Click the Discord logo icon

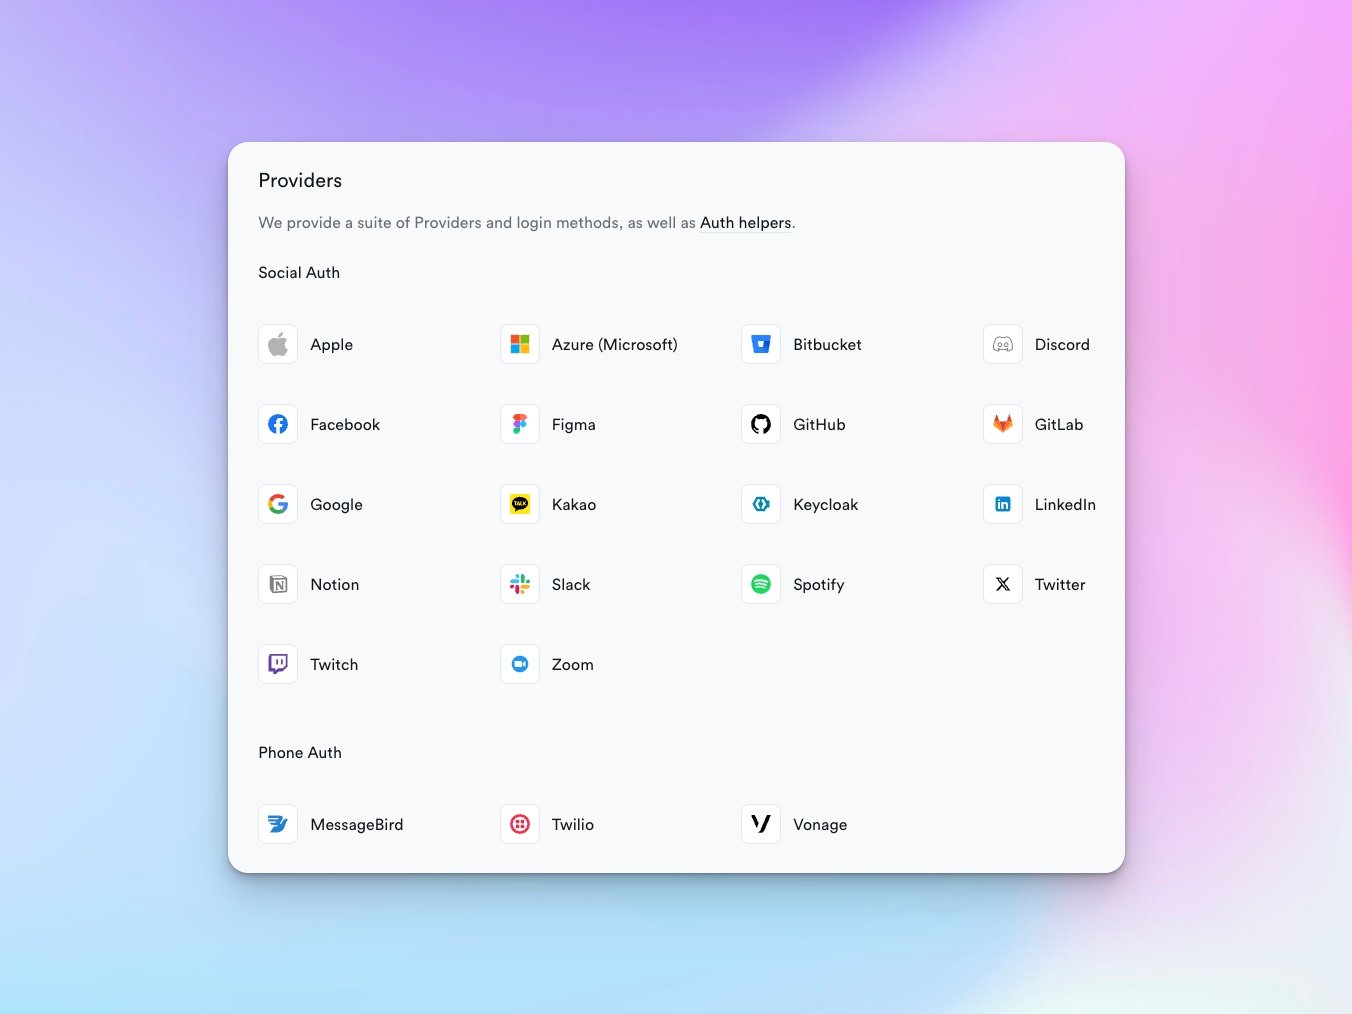pos(1003,344)
